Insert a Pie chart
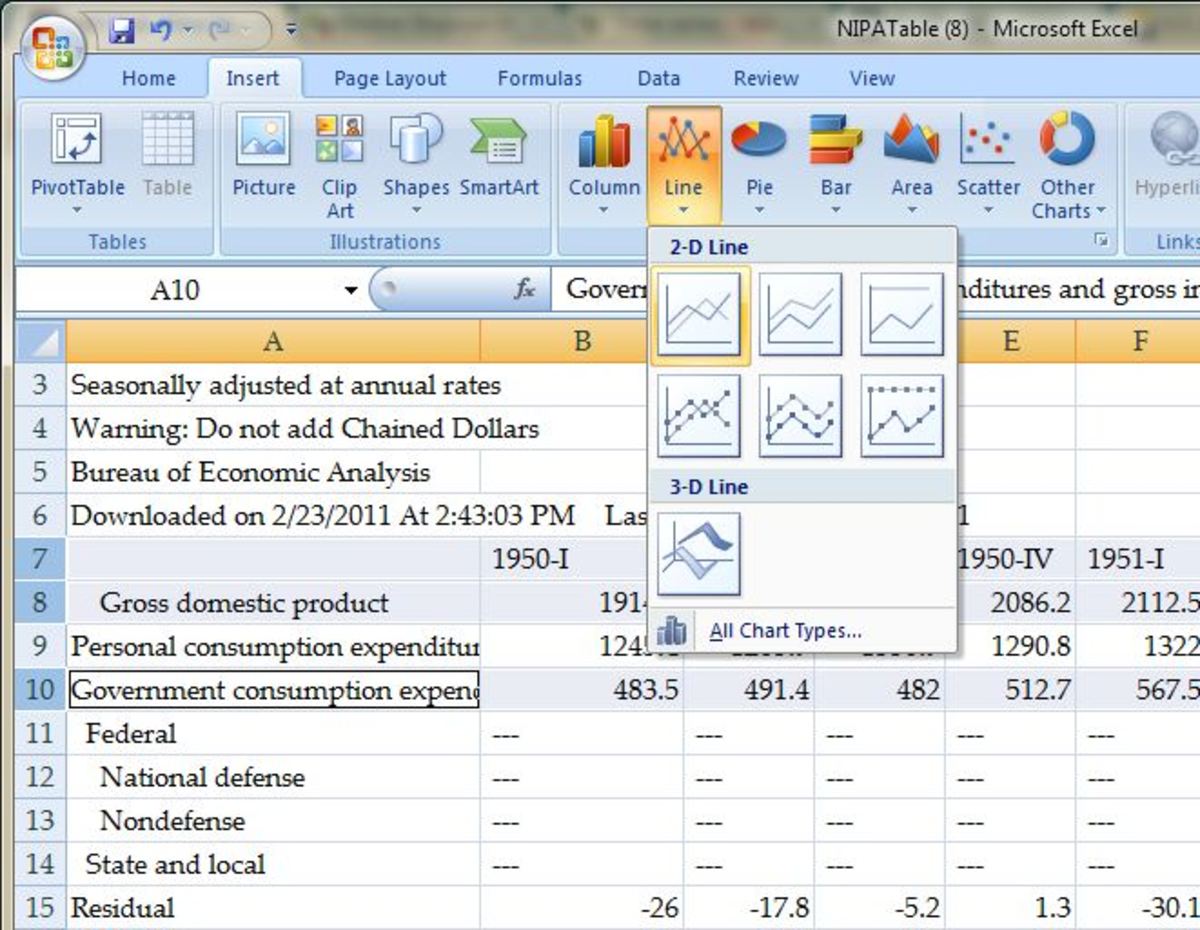Viewport: 1200px width, 930px height. point(759,160)
